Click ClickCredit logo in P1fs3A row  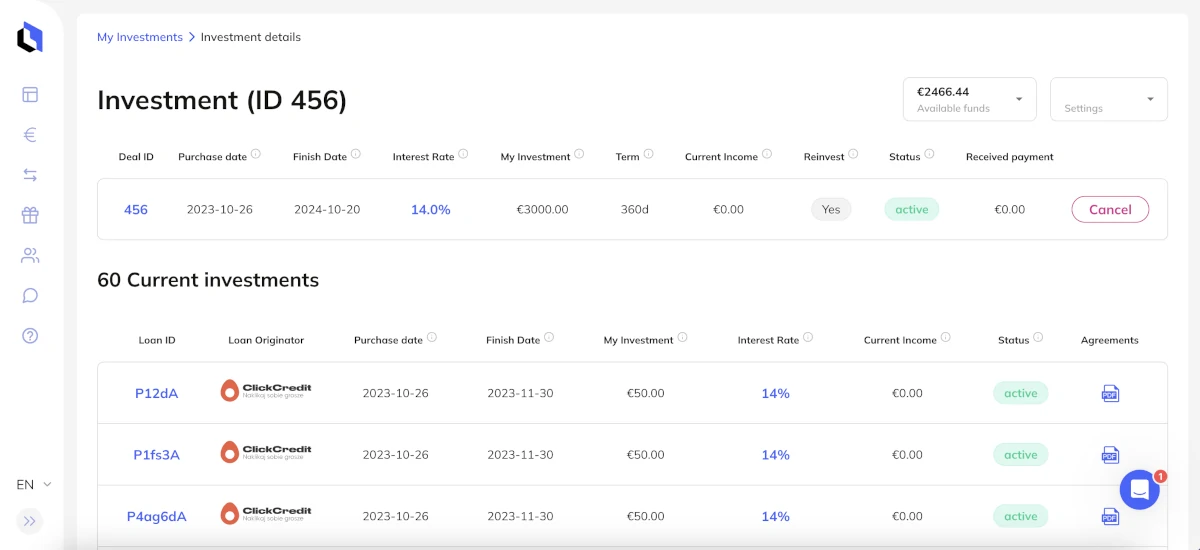(x=266, y=453)
